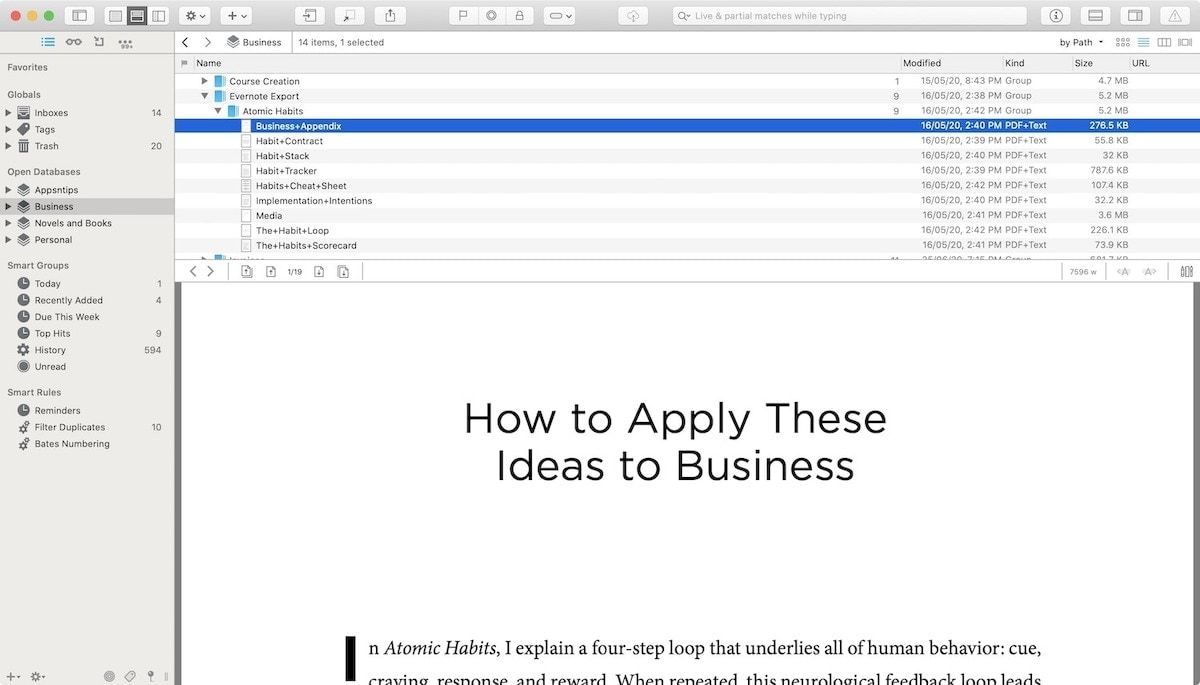
Task: Click the cloud sync icon
Action: [633, 16]
